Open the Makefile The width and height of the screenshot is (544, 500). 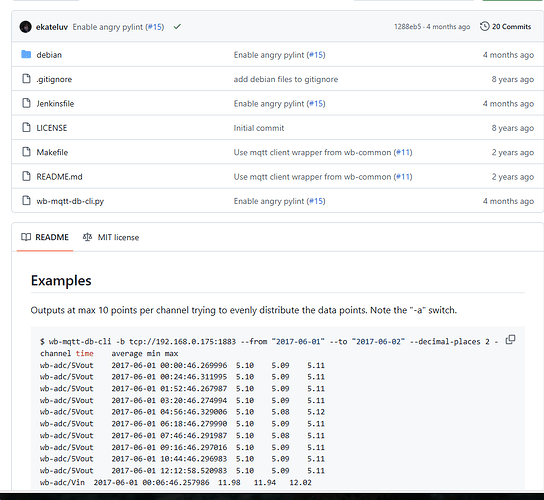click(x=52, y=152)
